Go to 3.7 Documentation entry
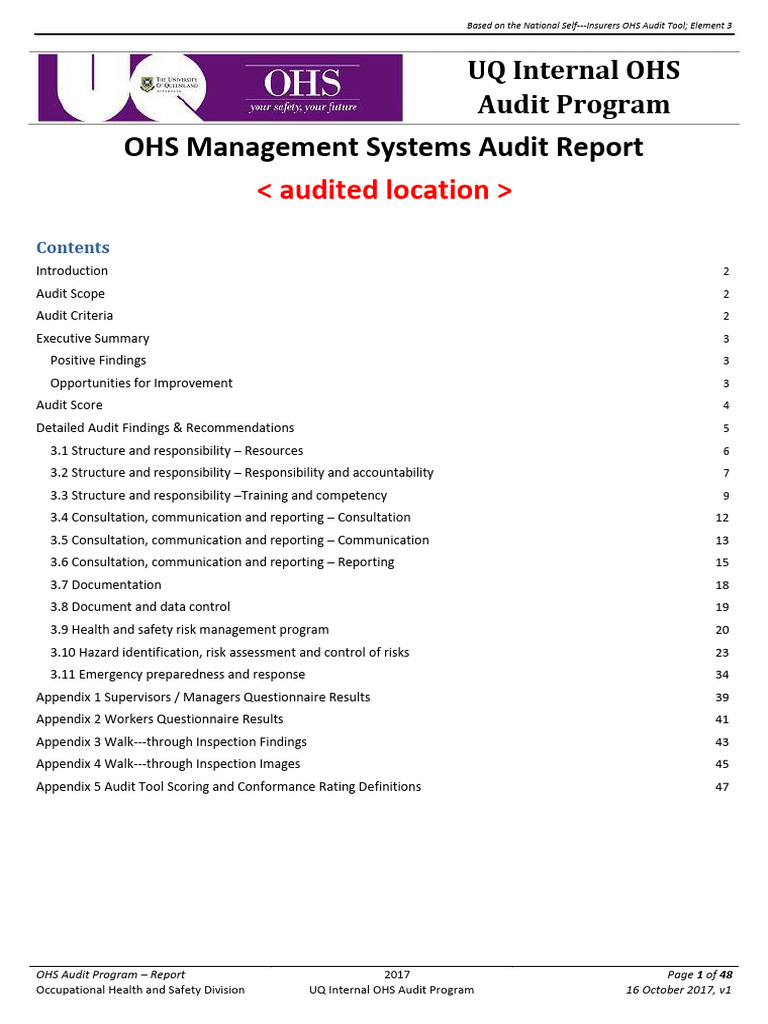 click(106, 584)
